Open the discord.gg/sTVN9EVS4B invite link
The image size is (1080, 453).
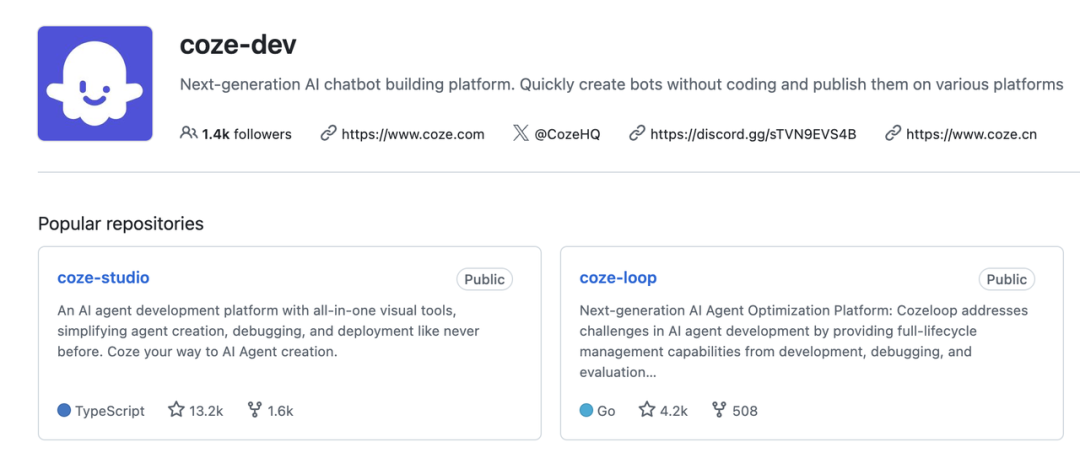(753, 134)
